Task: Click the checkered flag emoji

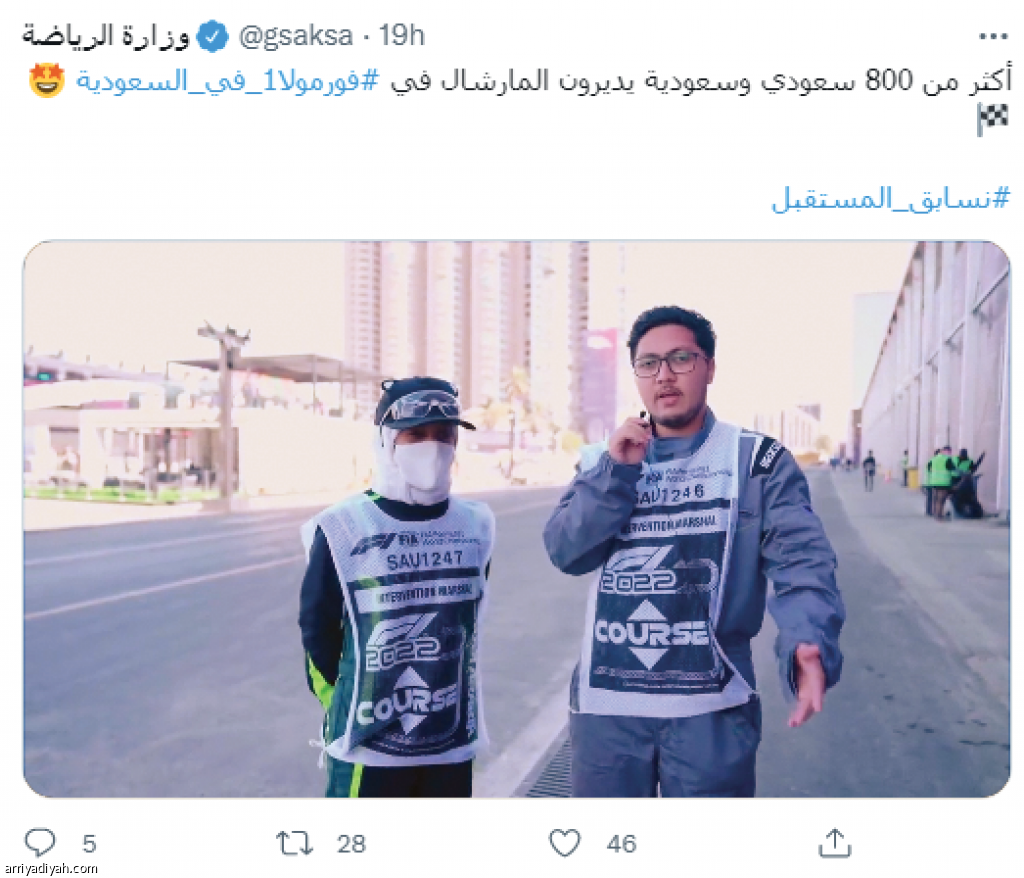Action: pyautogui.click(x=992, y=120)
